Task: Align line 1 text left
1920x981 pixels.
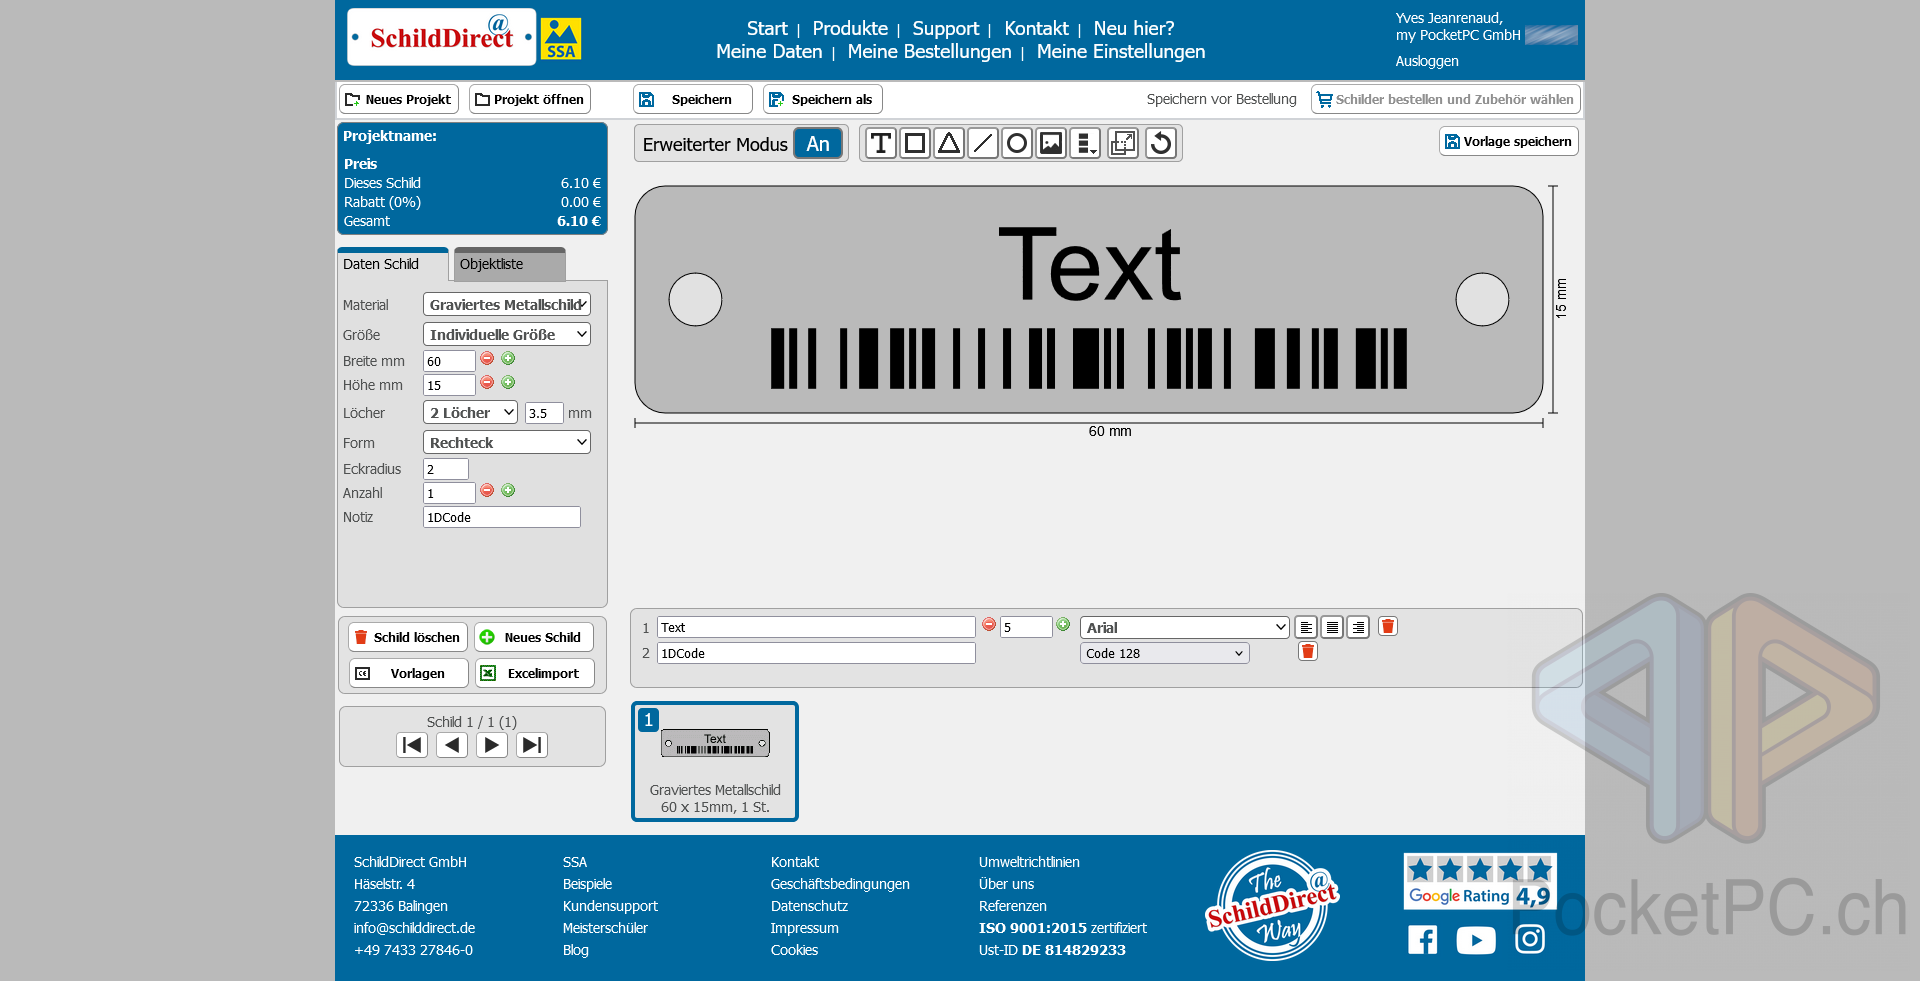Action: click(1306, 627)
